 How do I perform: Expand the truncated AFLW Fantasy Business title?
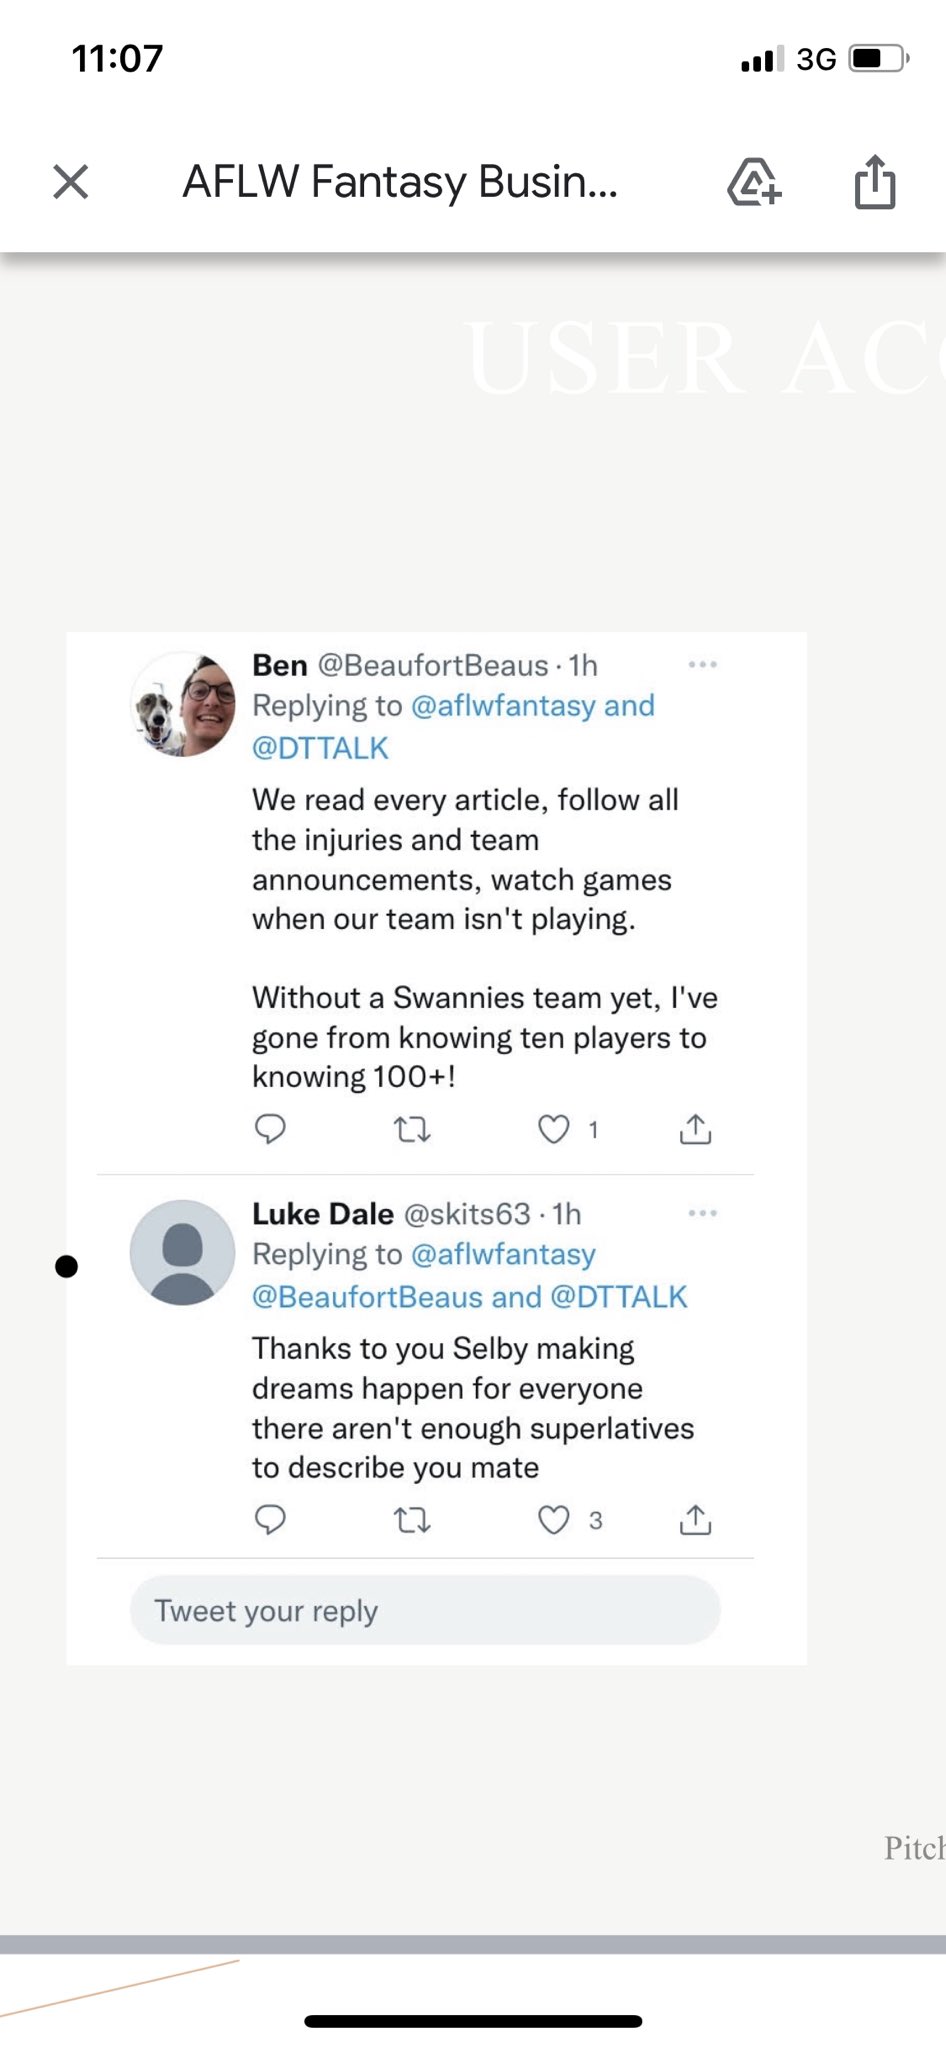click(x=399, y=183)
